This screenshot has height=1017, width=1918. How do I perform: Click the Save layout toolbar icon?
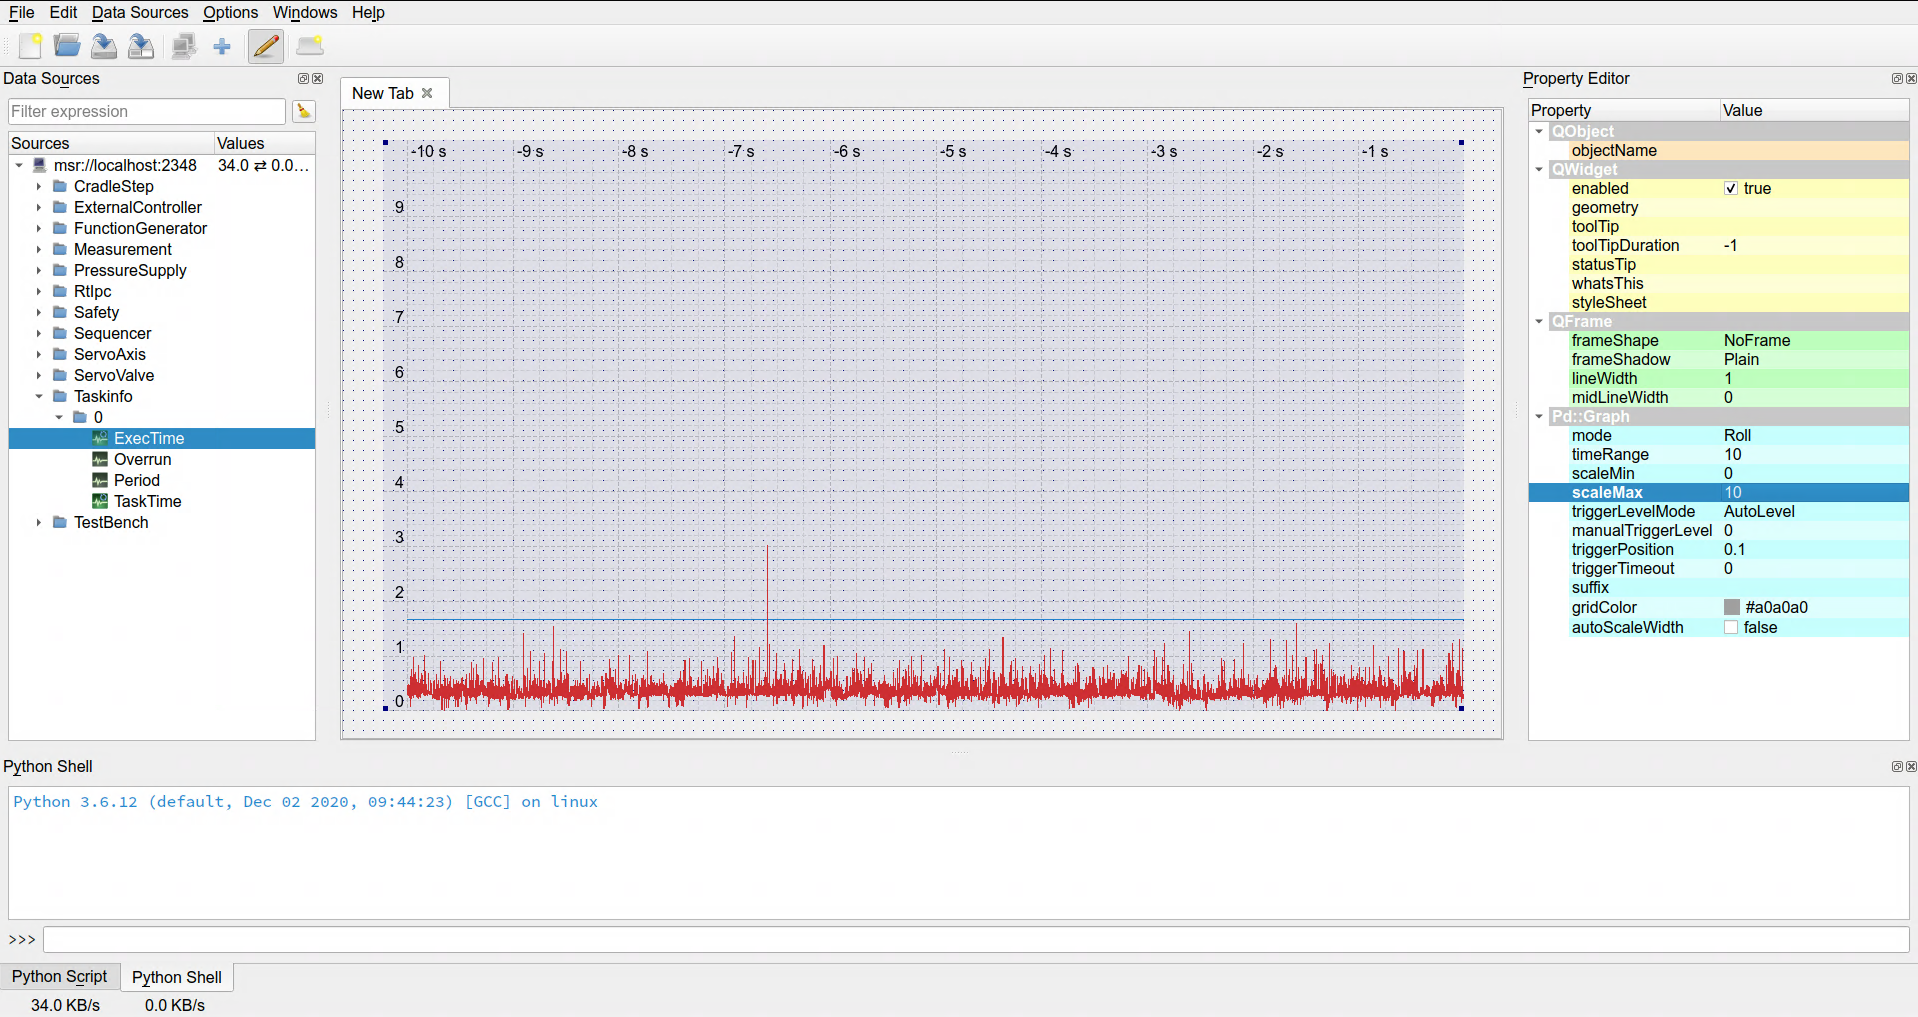tap(104, 46)
